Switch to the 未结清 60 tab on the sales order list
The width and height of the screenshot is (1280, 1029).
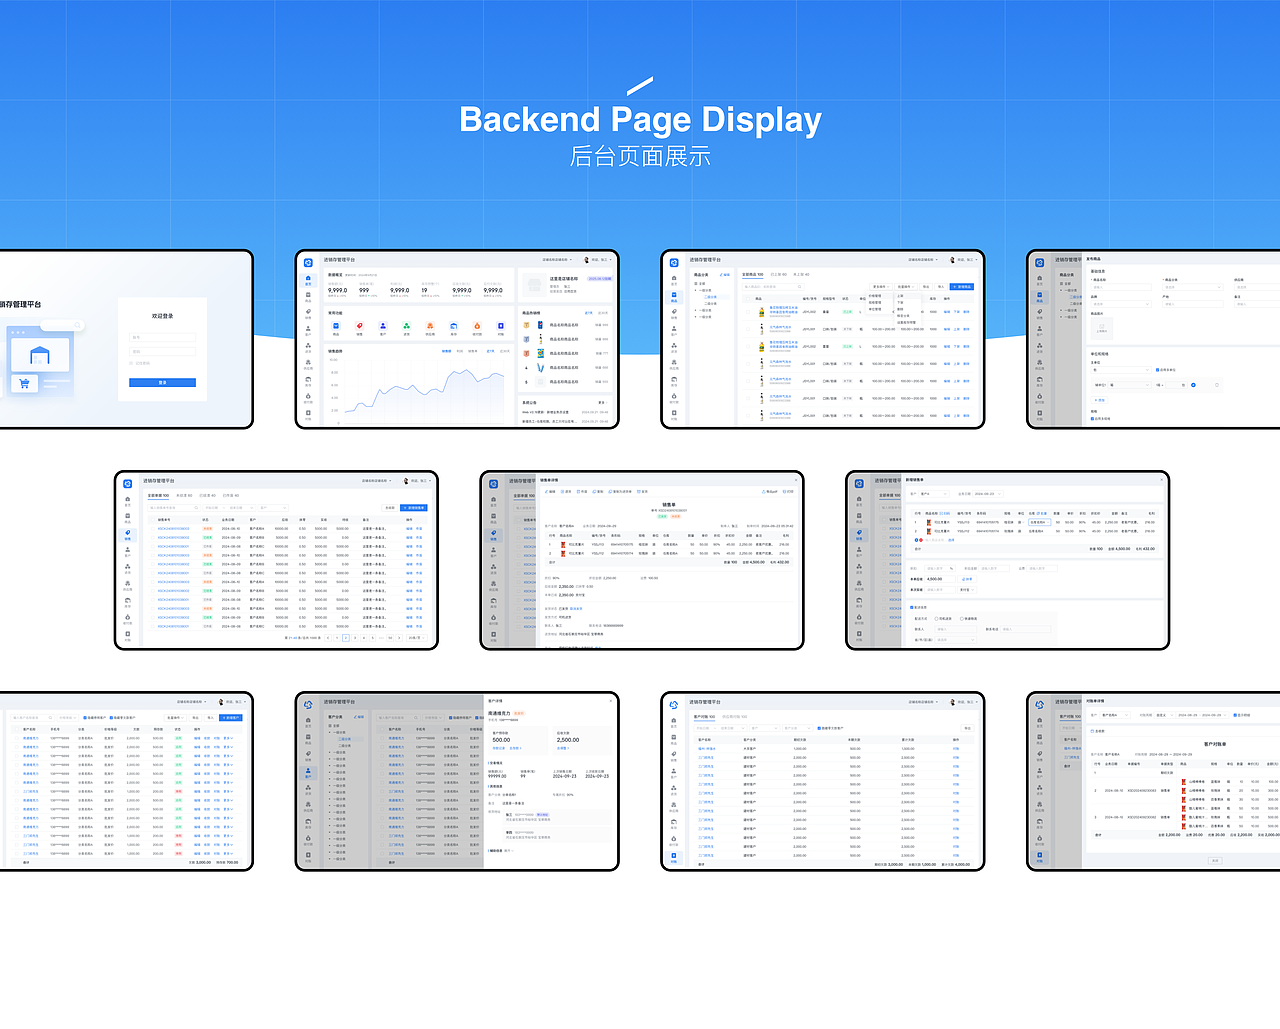[x=184, y=496]
